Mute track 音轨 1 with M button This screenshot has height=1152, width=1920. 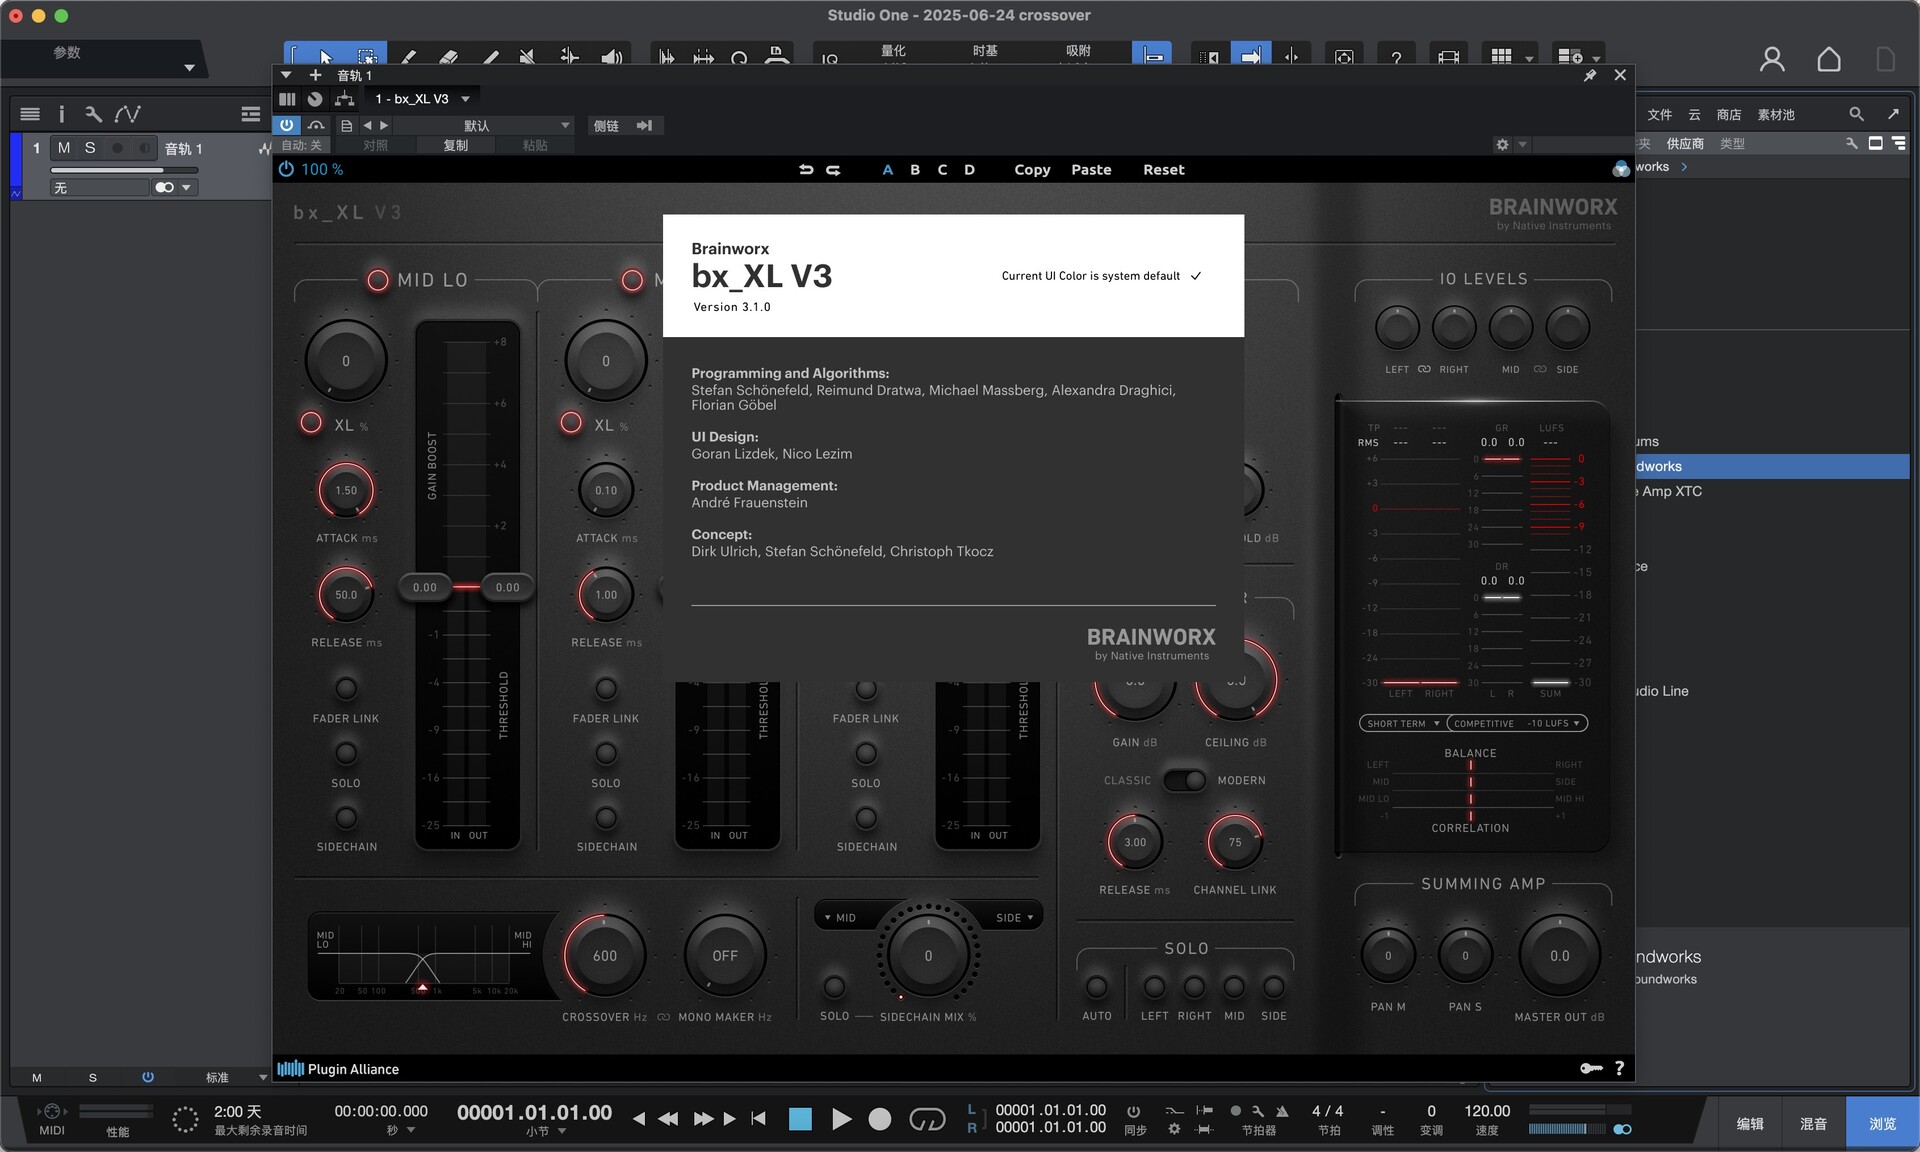[64, 148]
